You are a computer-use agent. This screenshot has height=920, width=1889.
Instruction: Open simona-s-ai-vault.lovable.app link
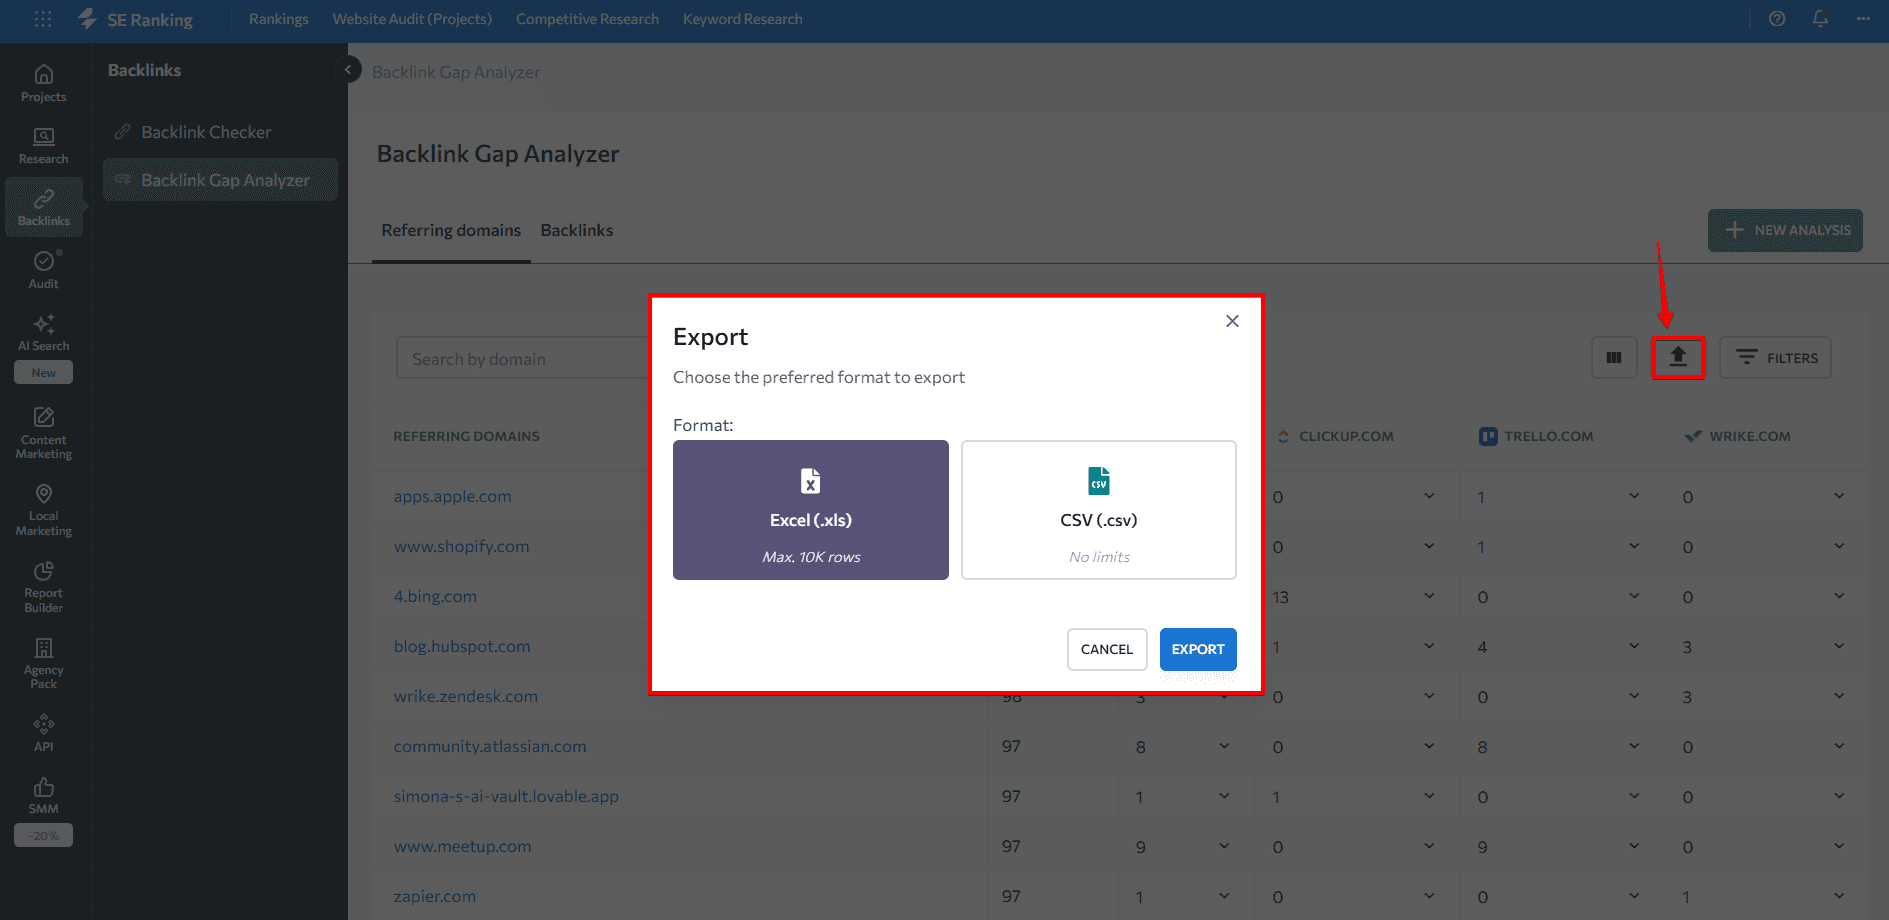pyautogui.click(x=506, y=796)
